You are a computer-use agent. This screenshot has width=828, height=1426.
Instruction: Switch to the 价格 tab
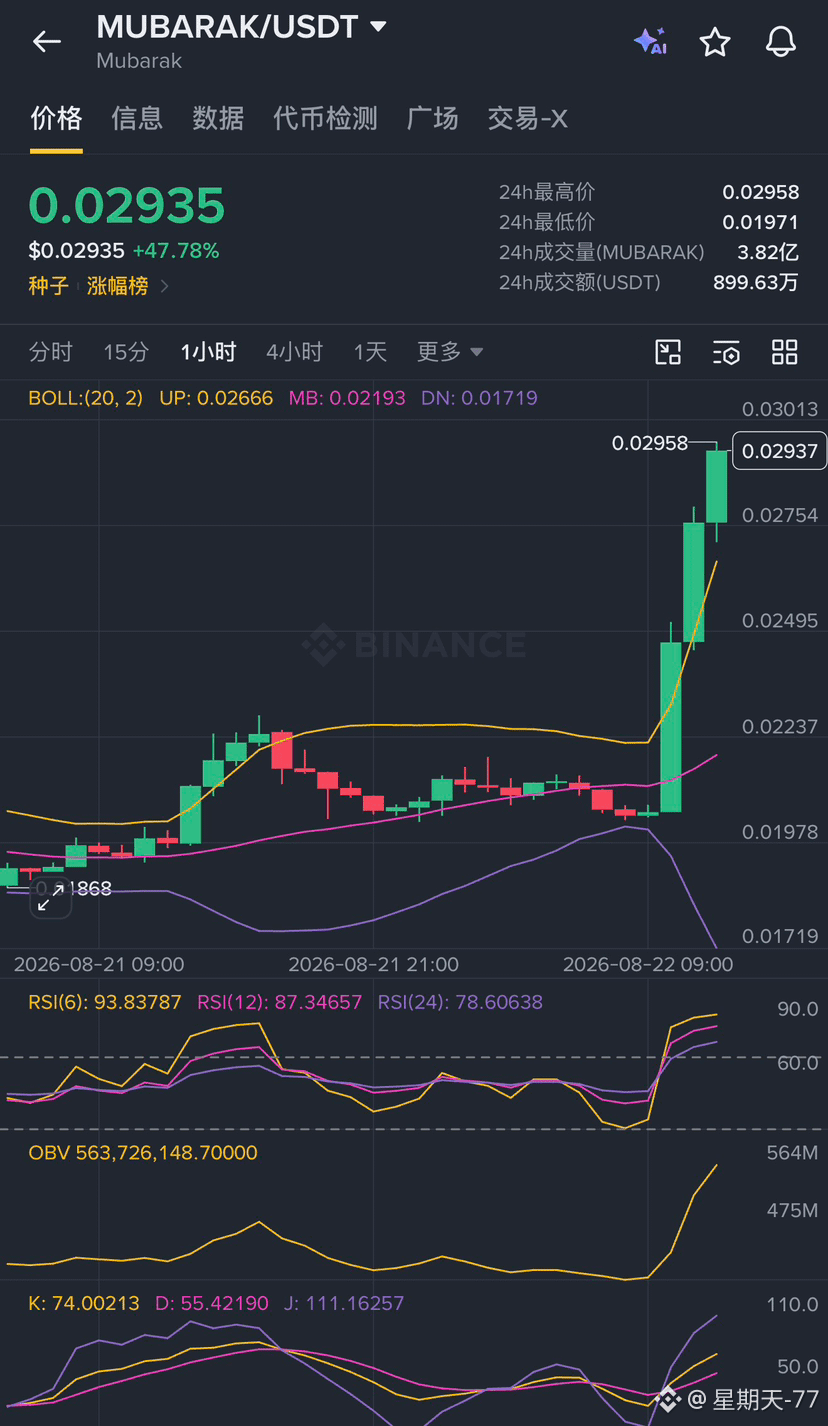[56, 118]
